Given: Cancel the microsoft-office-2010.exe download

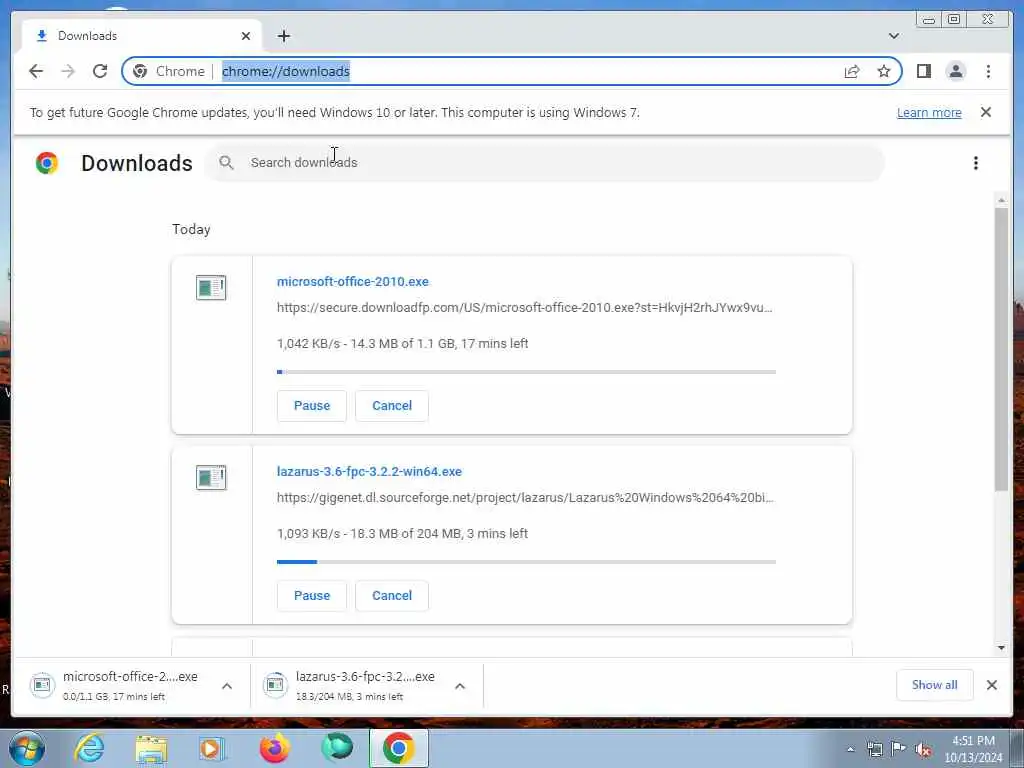Looking at the screenshot, I should pyautogui.click(x=392, y=406).
